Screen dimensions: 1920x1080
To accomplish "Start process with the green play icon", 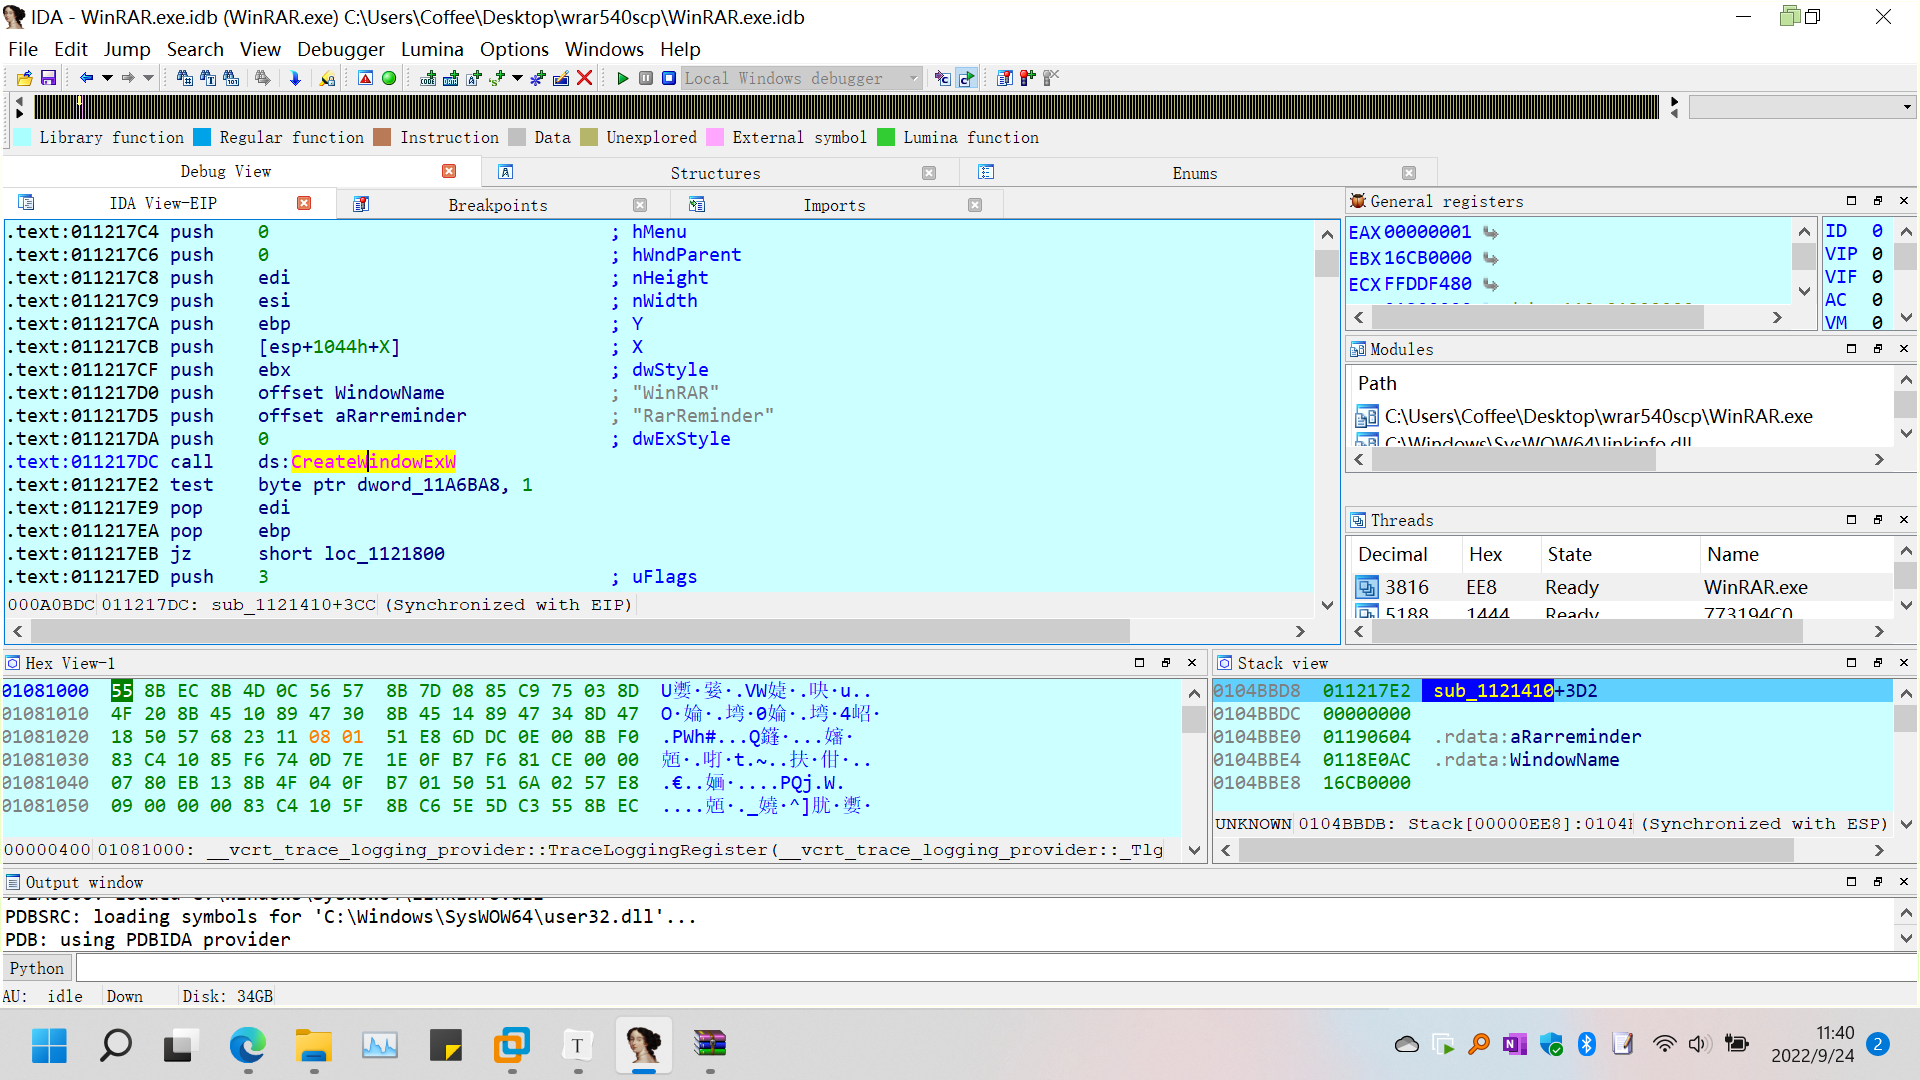I will 623,78.
